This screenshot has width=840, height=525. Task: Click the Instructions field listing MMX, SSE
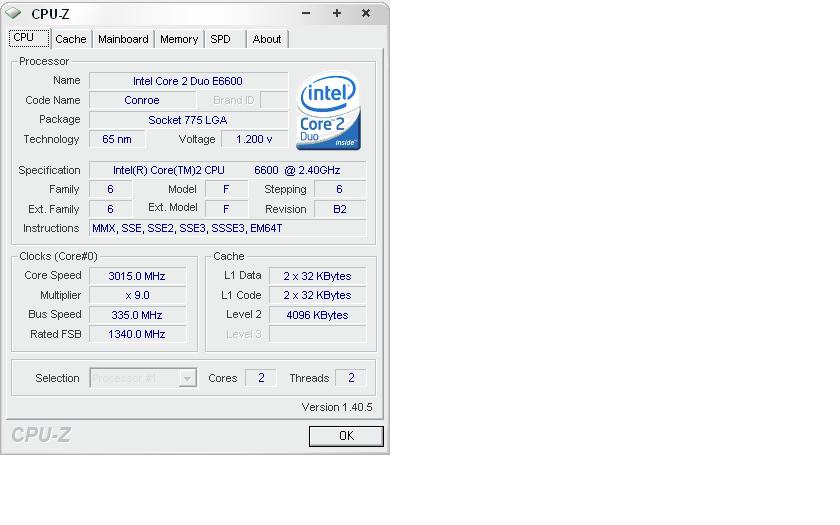click(227, 228)
